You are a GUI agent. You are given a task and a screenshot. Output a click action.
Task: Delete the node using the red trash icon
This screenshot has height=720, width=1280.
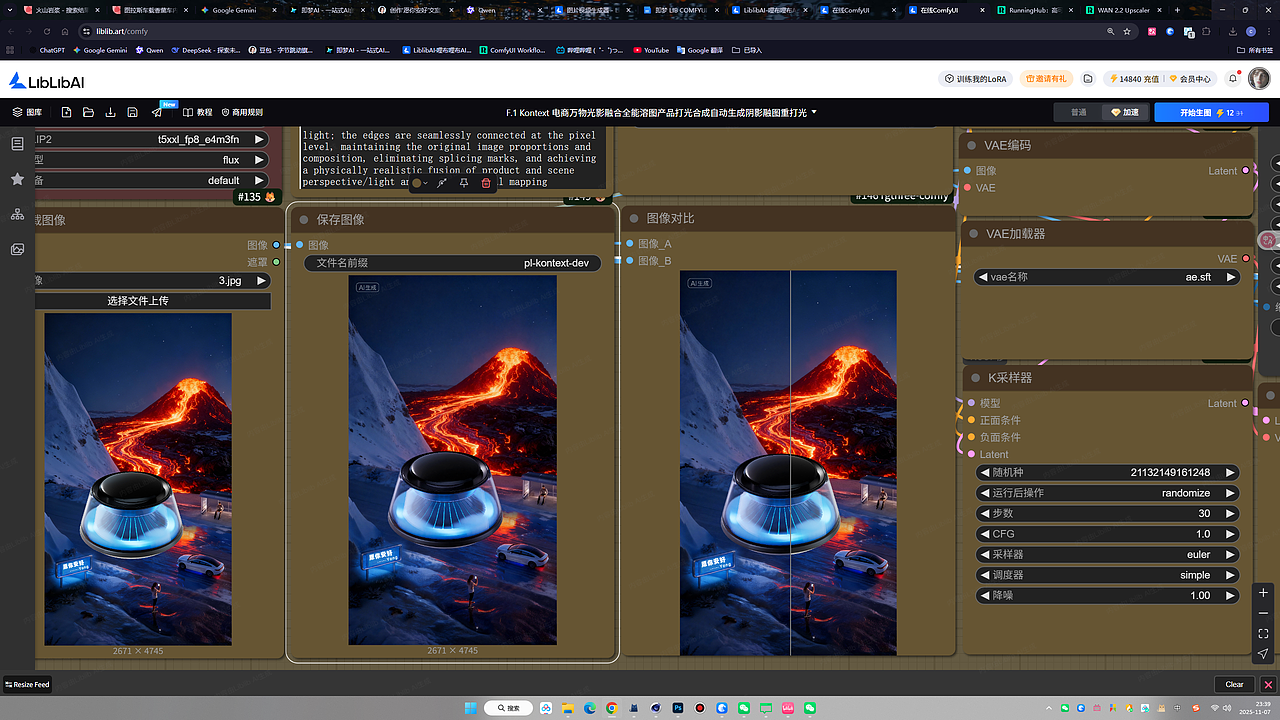tap(486, 182)
